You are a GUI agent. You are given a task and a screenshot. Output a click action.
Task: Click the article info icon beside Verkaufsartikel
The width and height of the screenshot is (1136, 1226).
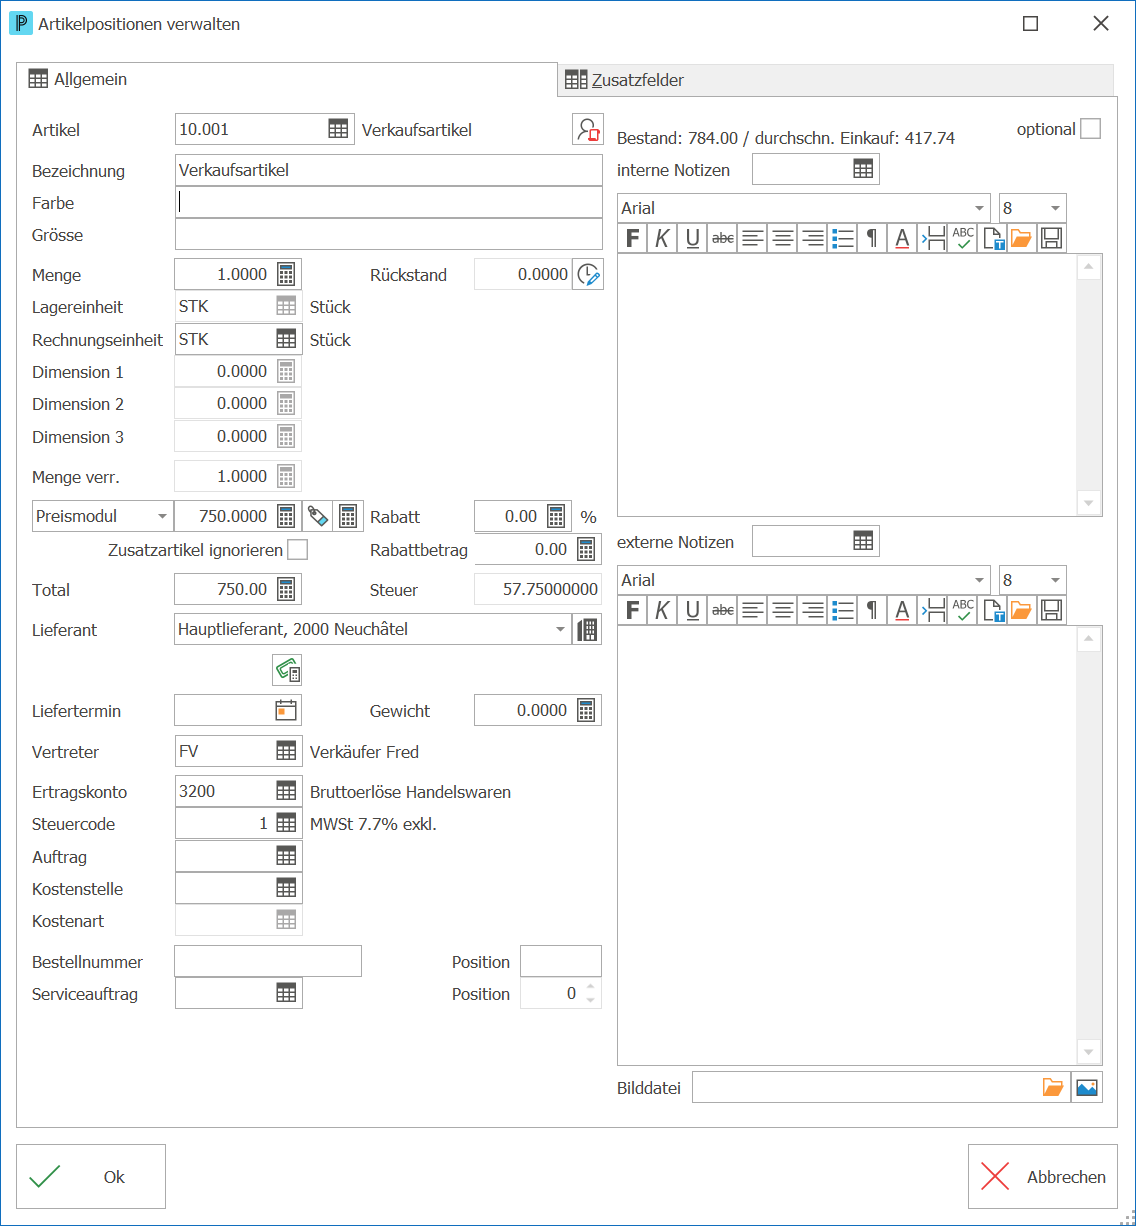click(588, 129)
